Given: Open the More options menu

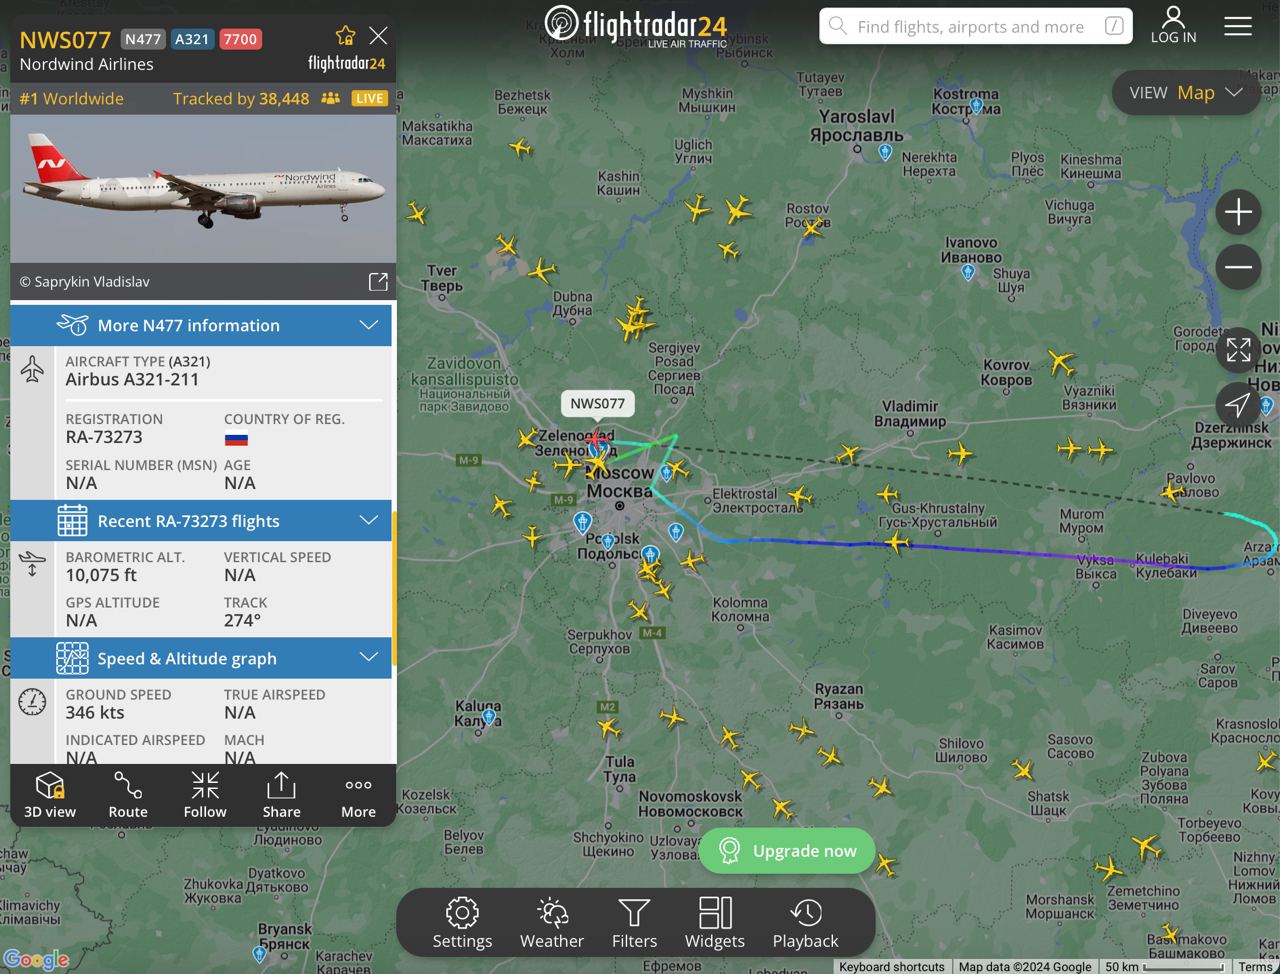Looking at the screenshot, I should click(x=358, y=795).
